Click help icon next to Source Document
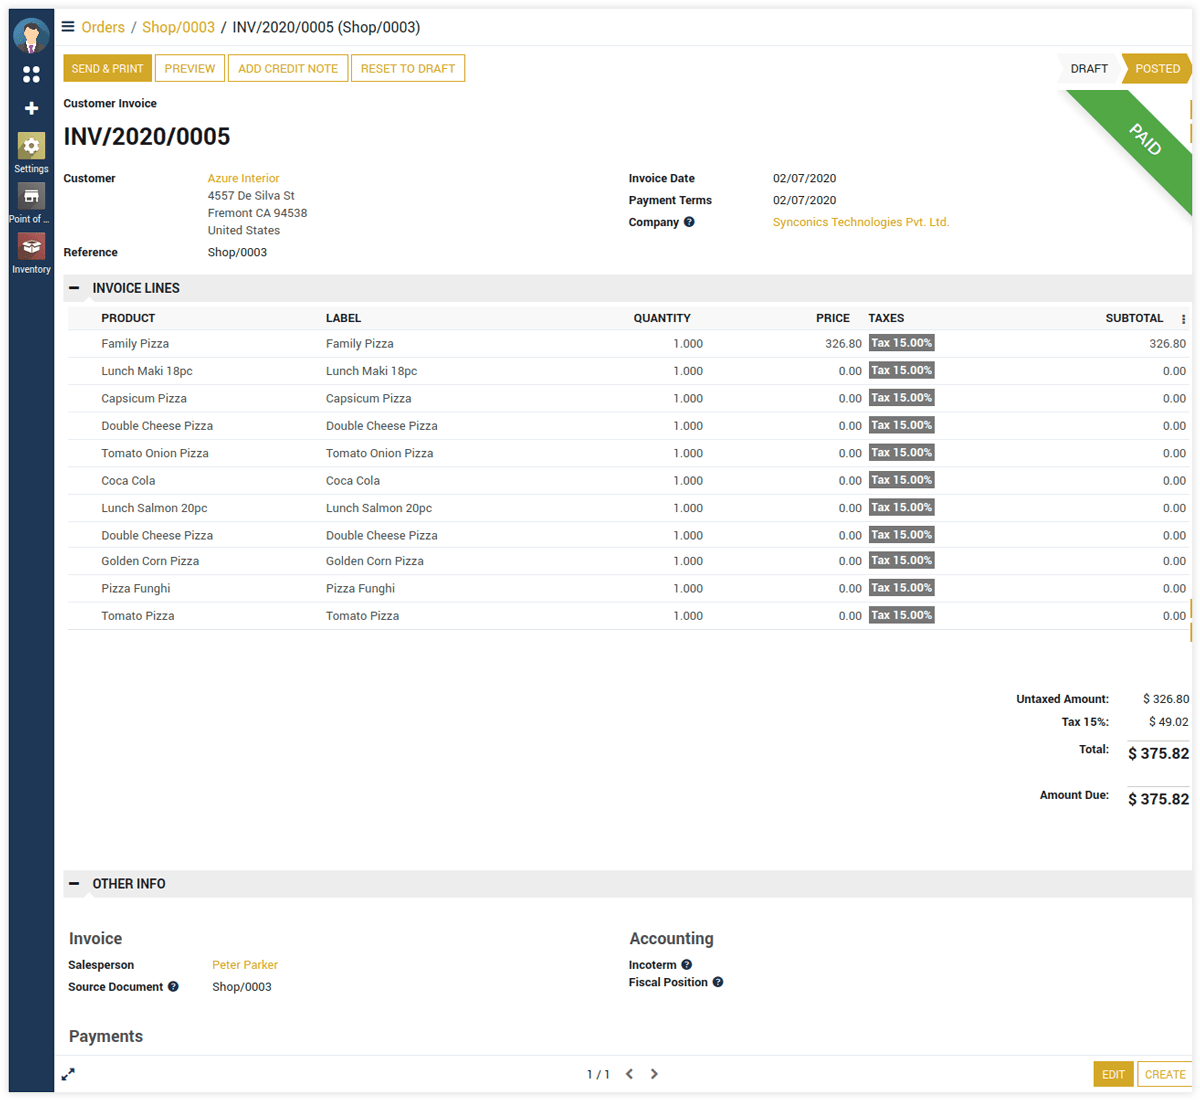This screenshot has height=1100, width=1200. pos(173,987)
